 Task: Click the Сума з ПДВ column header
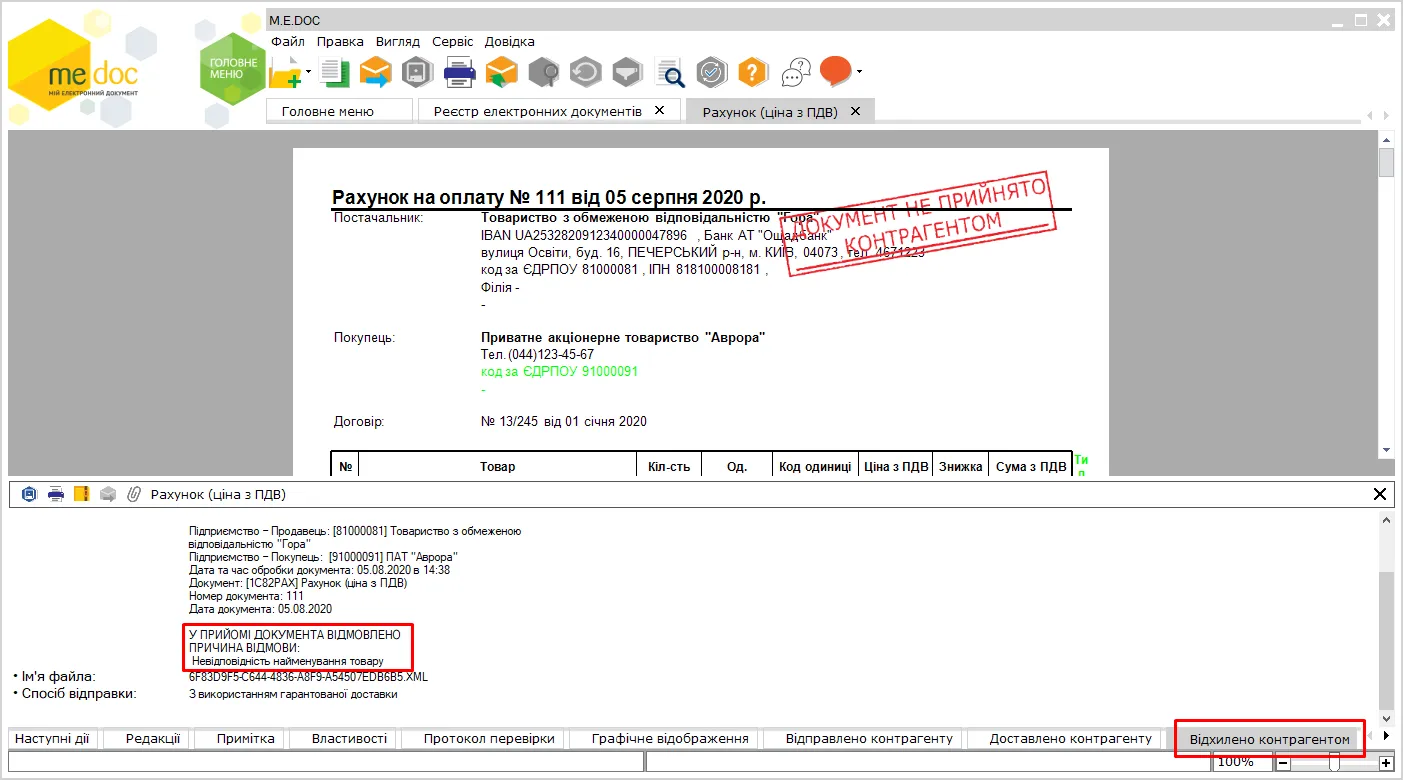pos(1030,467)
